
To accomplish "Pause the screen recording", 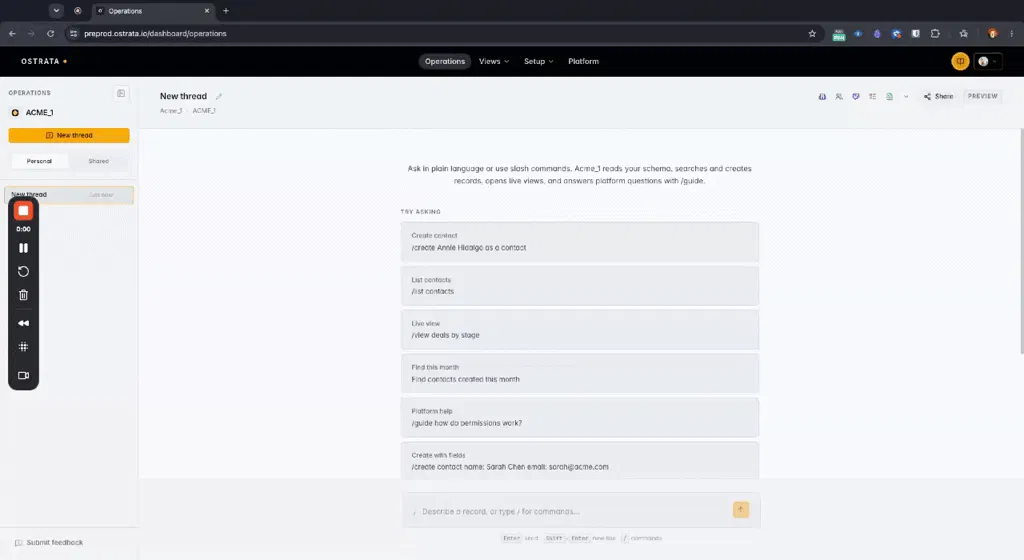I will click(24, 248).
